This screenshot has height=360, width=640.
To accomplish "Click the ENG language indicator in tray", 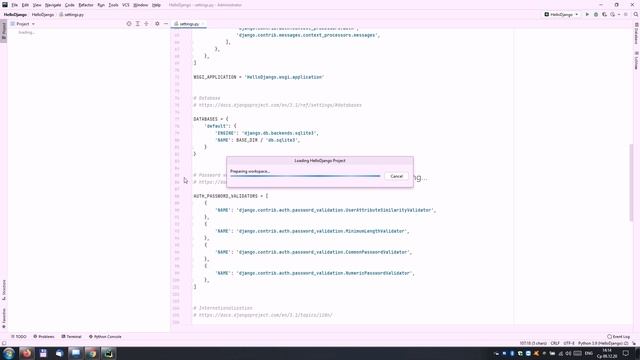I will 589,353.
